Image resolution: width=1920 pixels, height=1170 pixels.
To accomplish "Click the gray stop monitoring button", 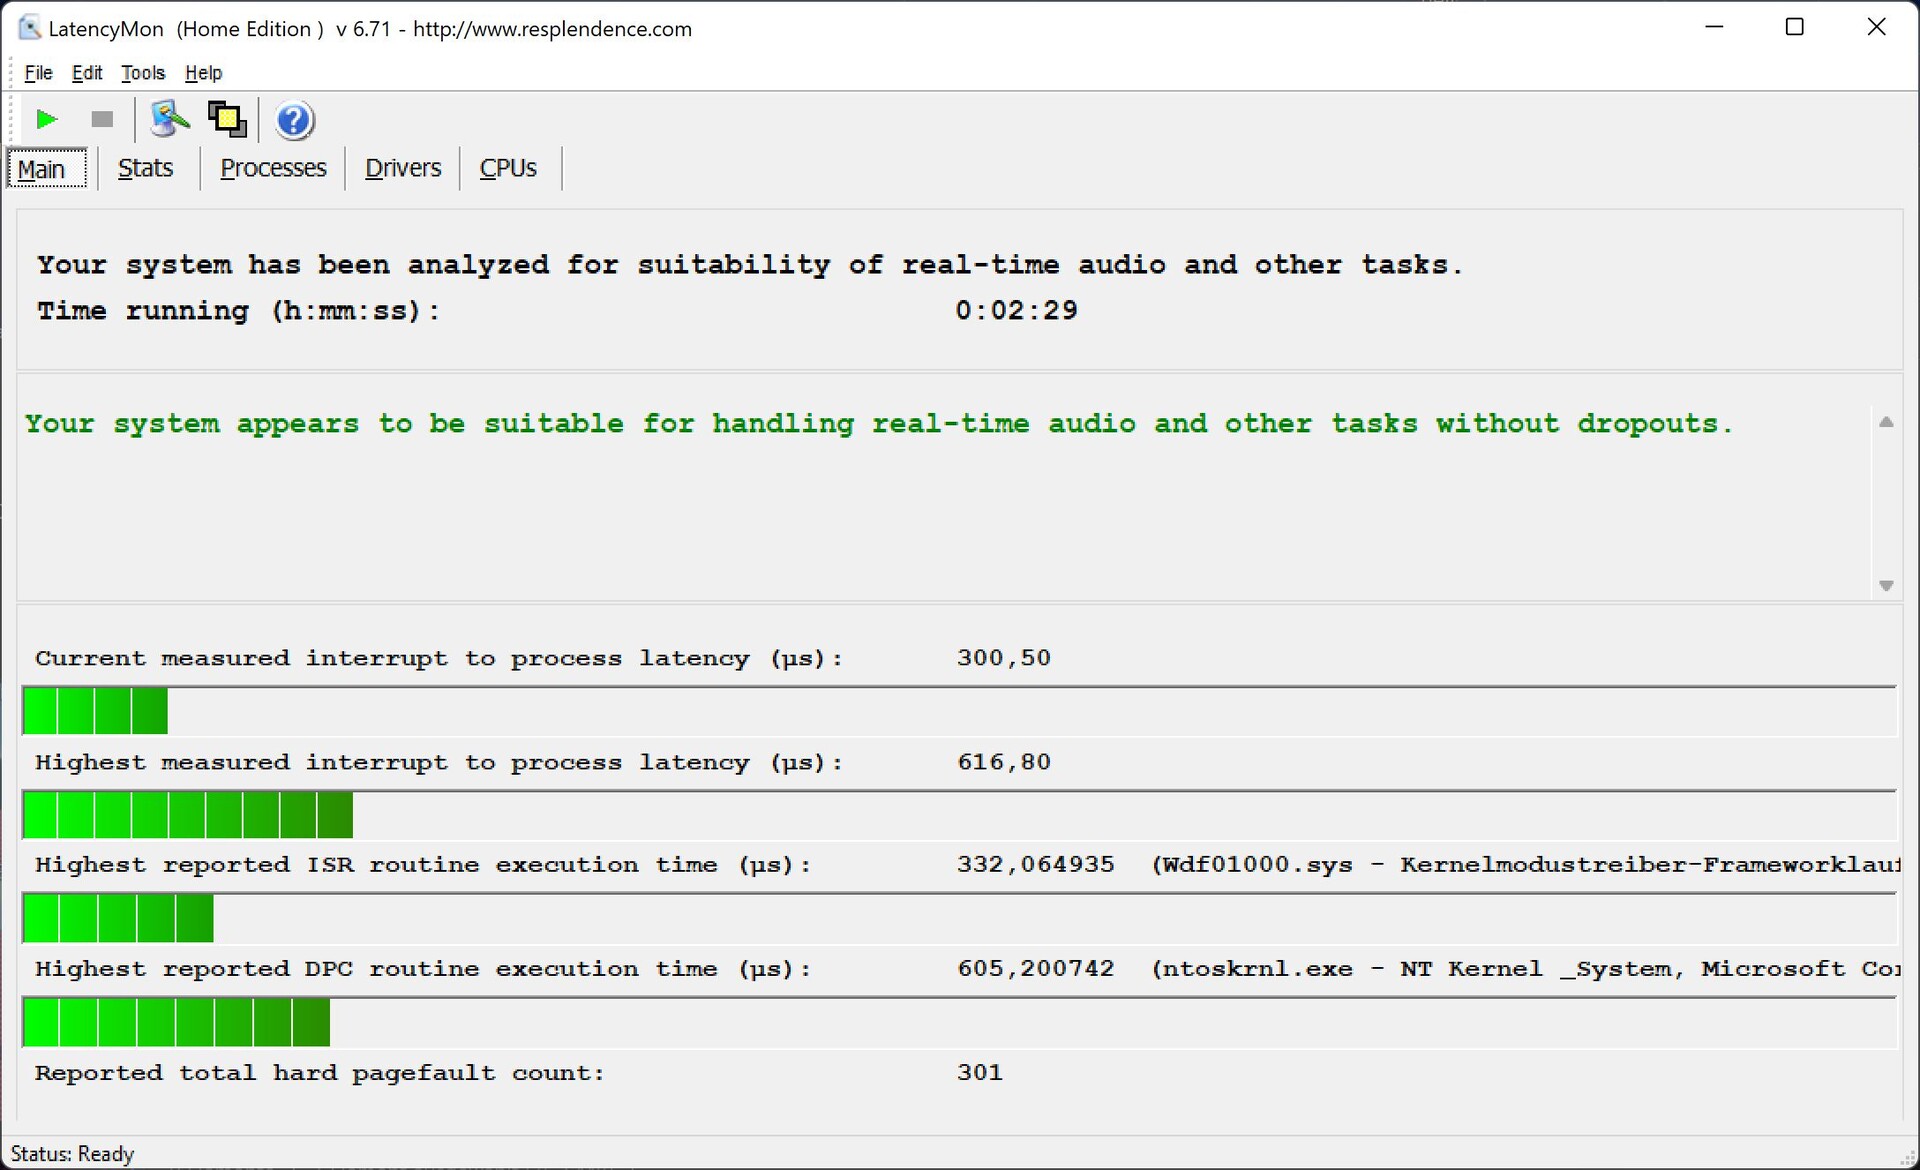I will (102, 120).
